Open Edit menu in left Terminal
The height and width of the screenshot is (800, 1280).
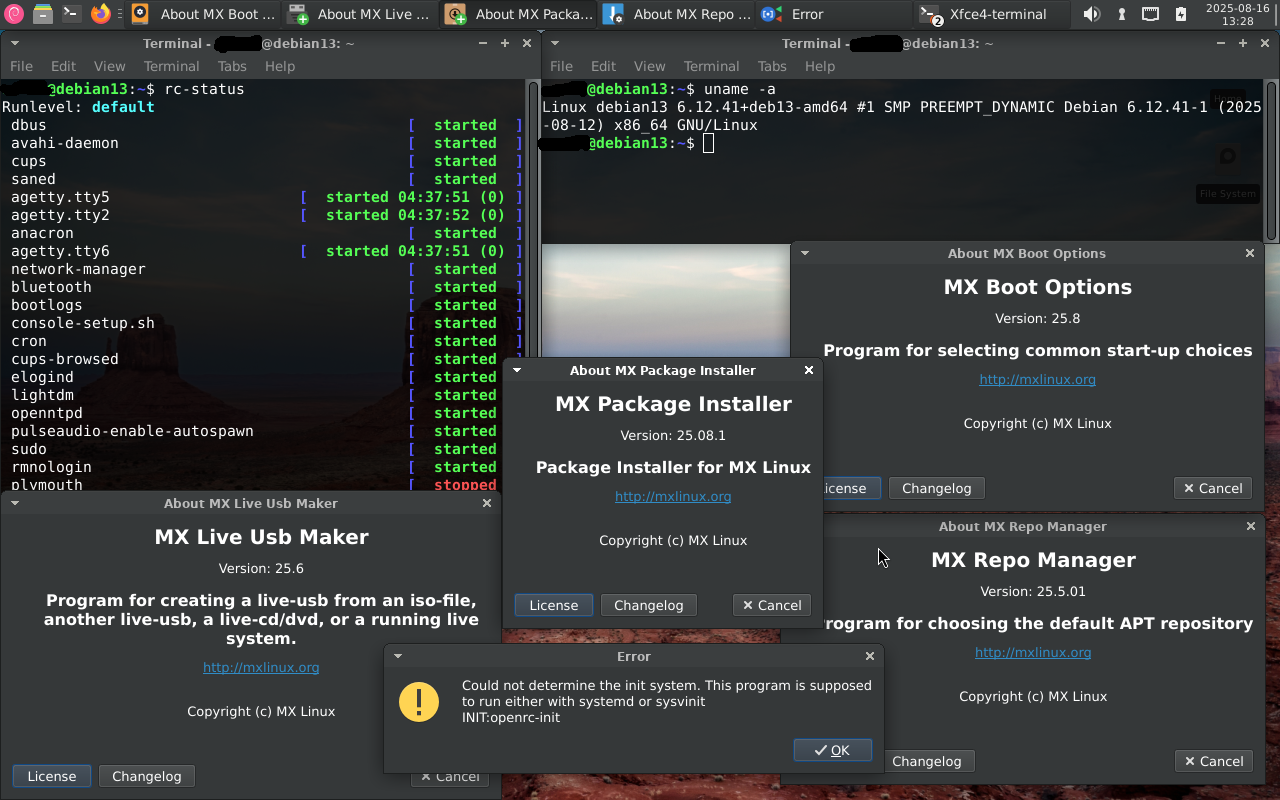pos(63,66)
